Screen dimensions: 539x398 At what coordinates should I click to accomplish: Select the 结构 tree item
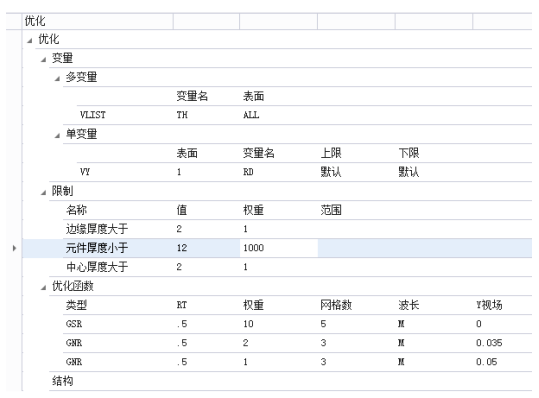(63, 381)
